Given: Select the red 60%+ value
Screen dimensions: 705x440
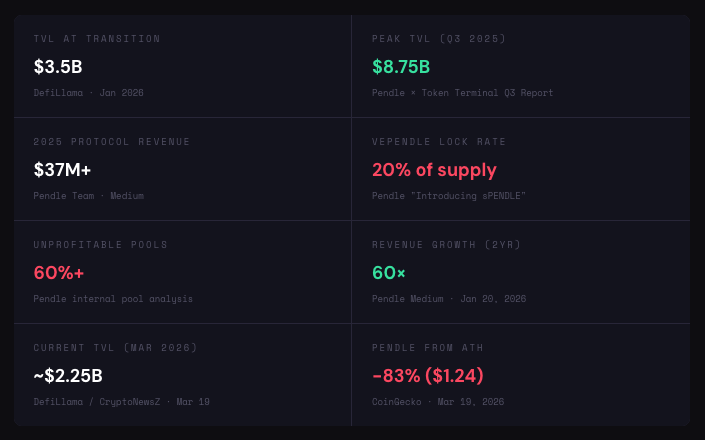Looking at the screenshot, I should pos(59,273).
